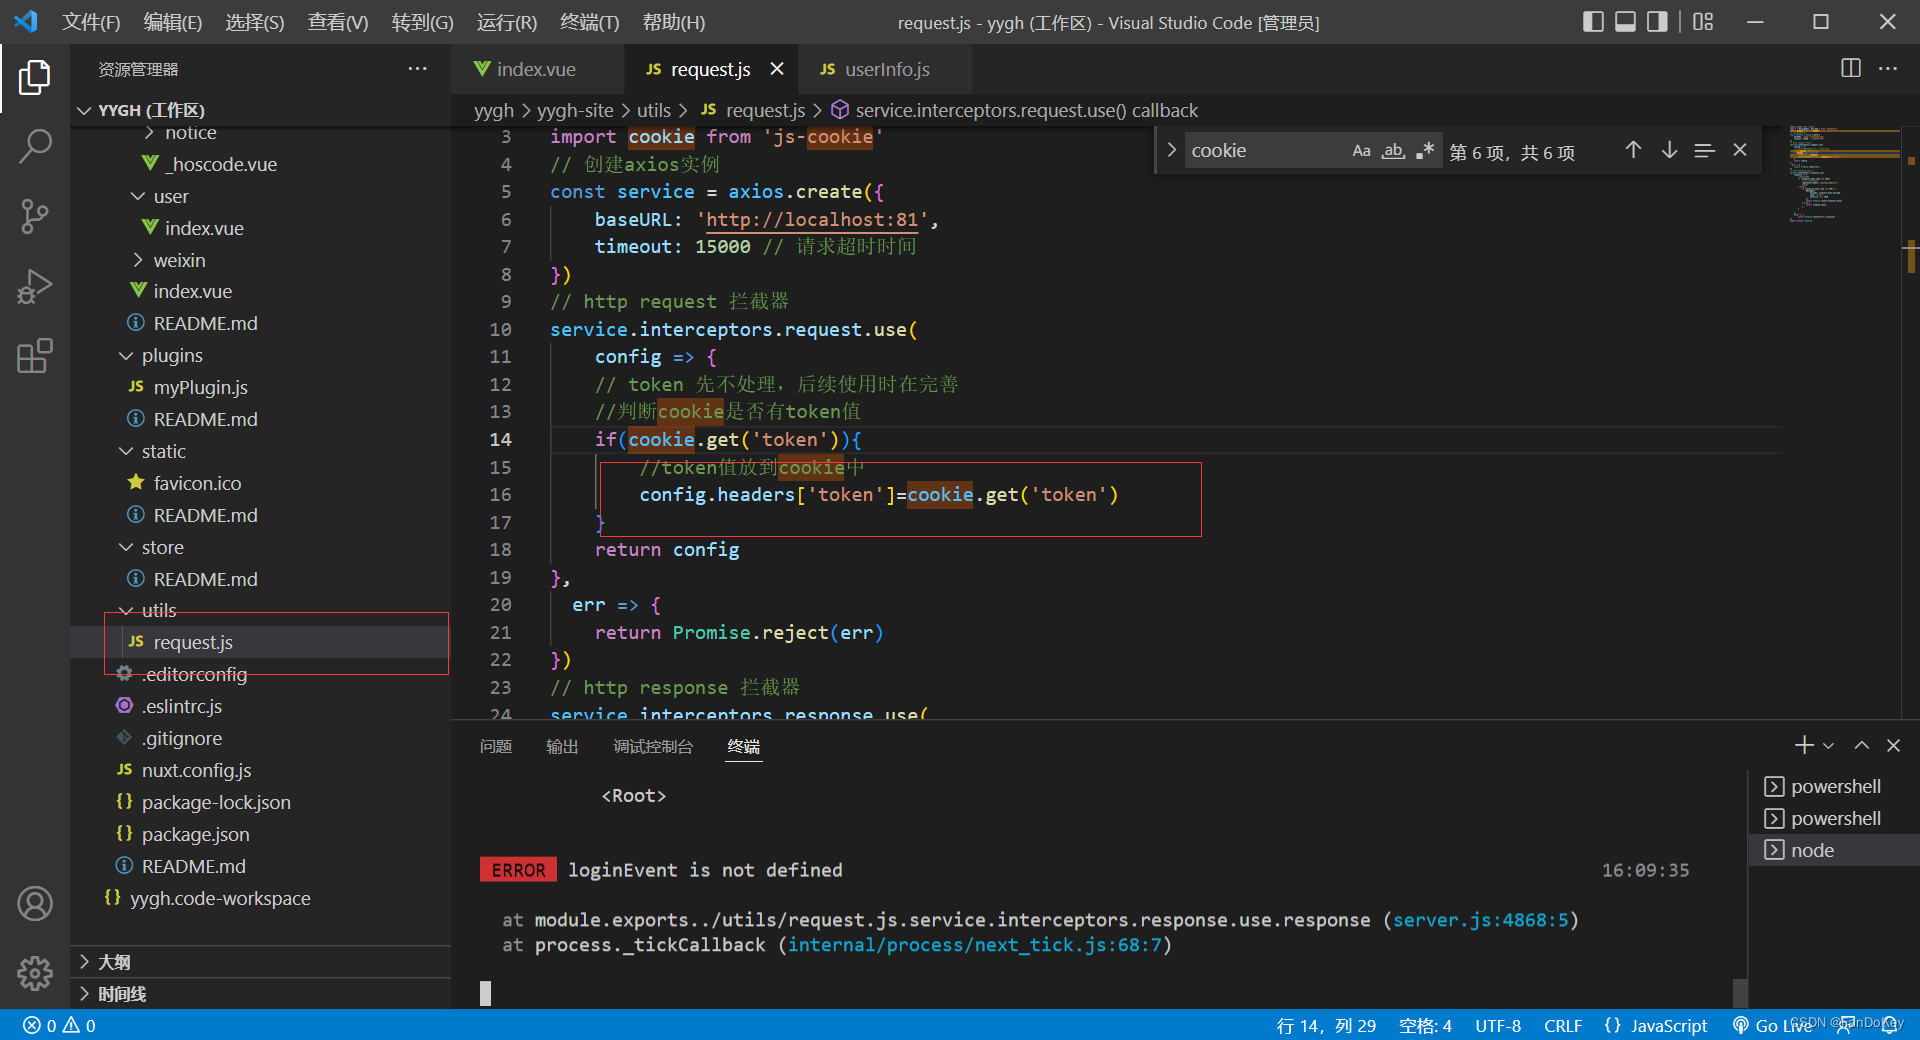Change CRLF end of line setting

click(x=1562, y=1025)
